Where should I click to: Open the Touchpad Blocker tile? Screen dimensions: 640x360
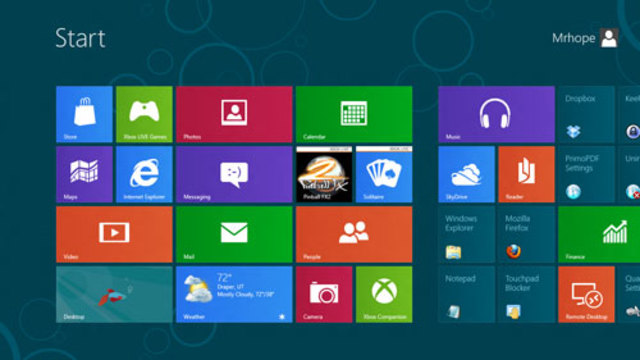point(527,294)
